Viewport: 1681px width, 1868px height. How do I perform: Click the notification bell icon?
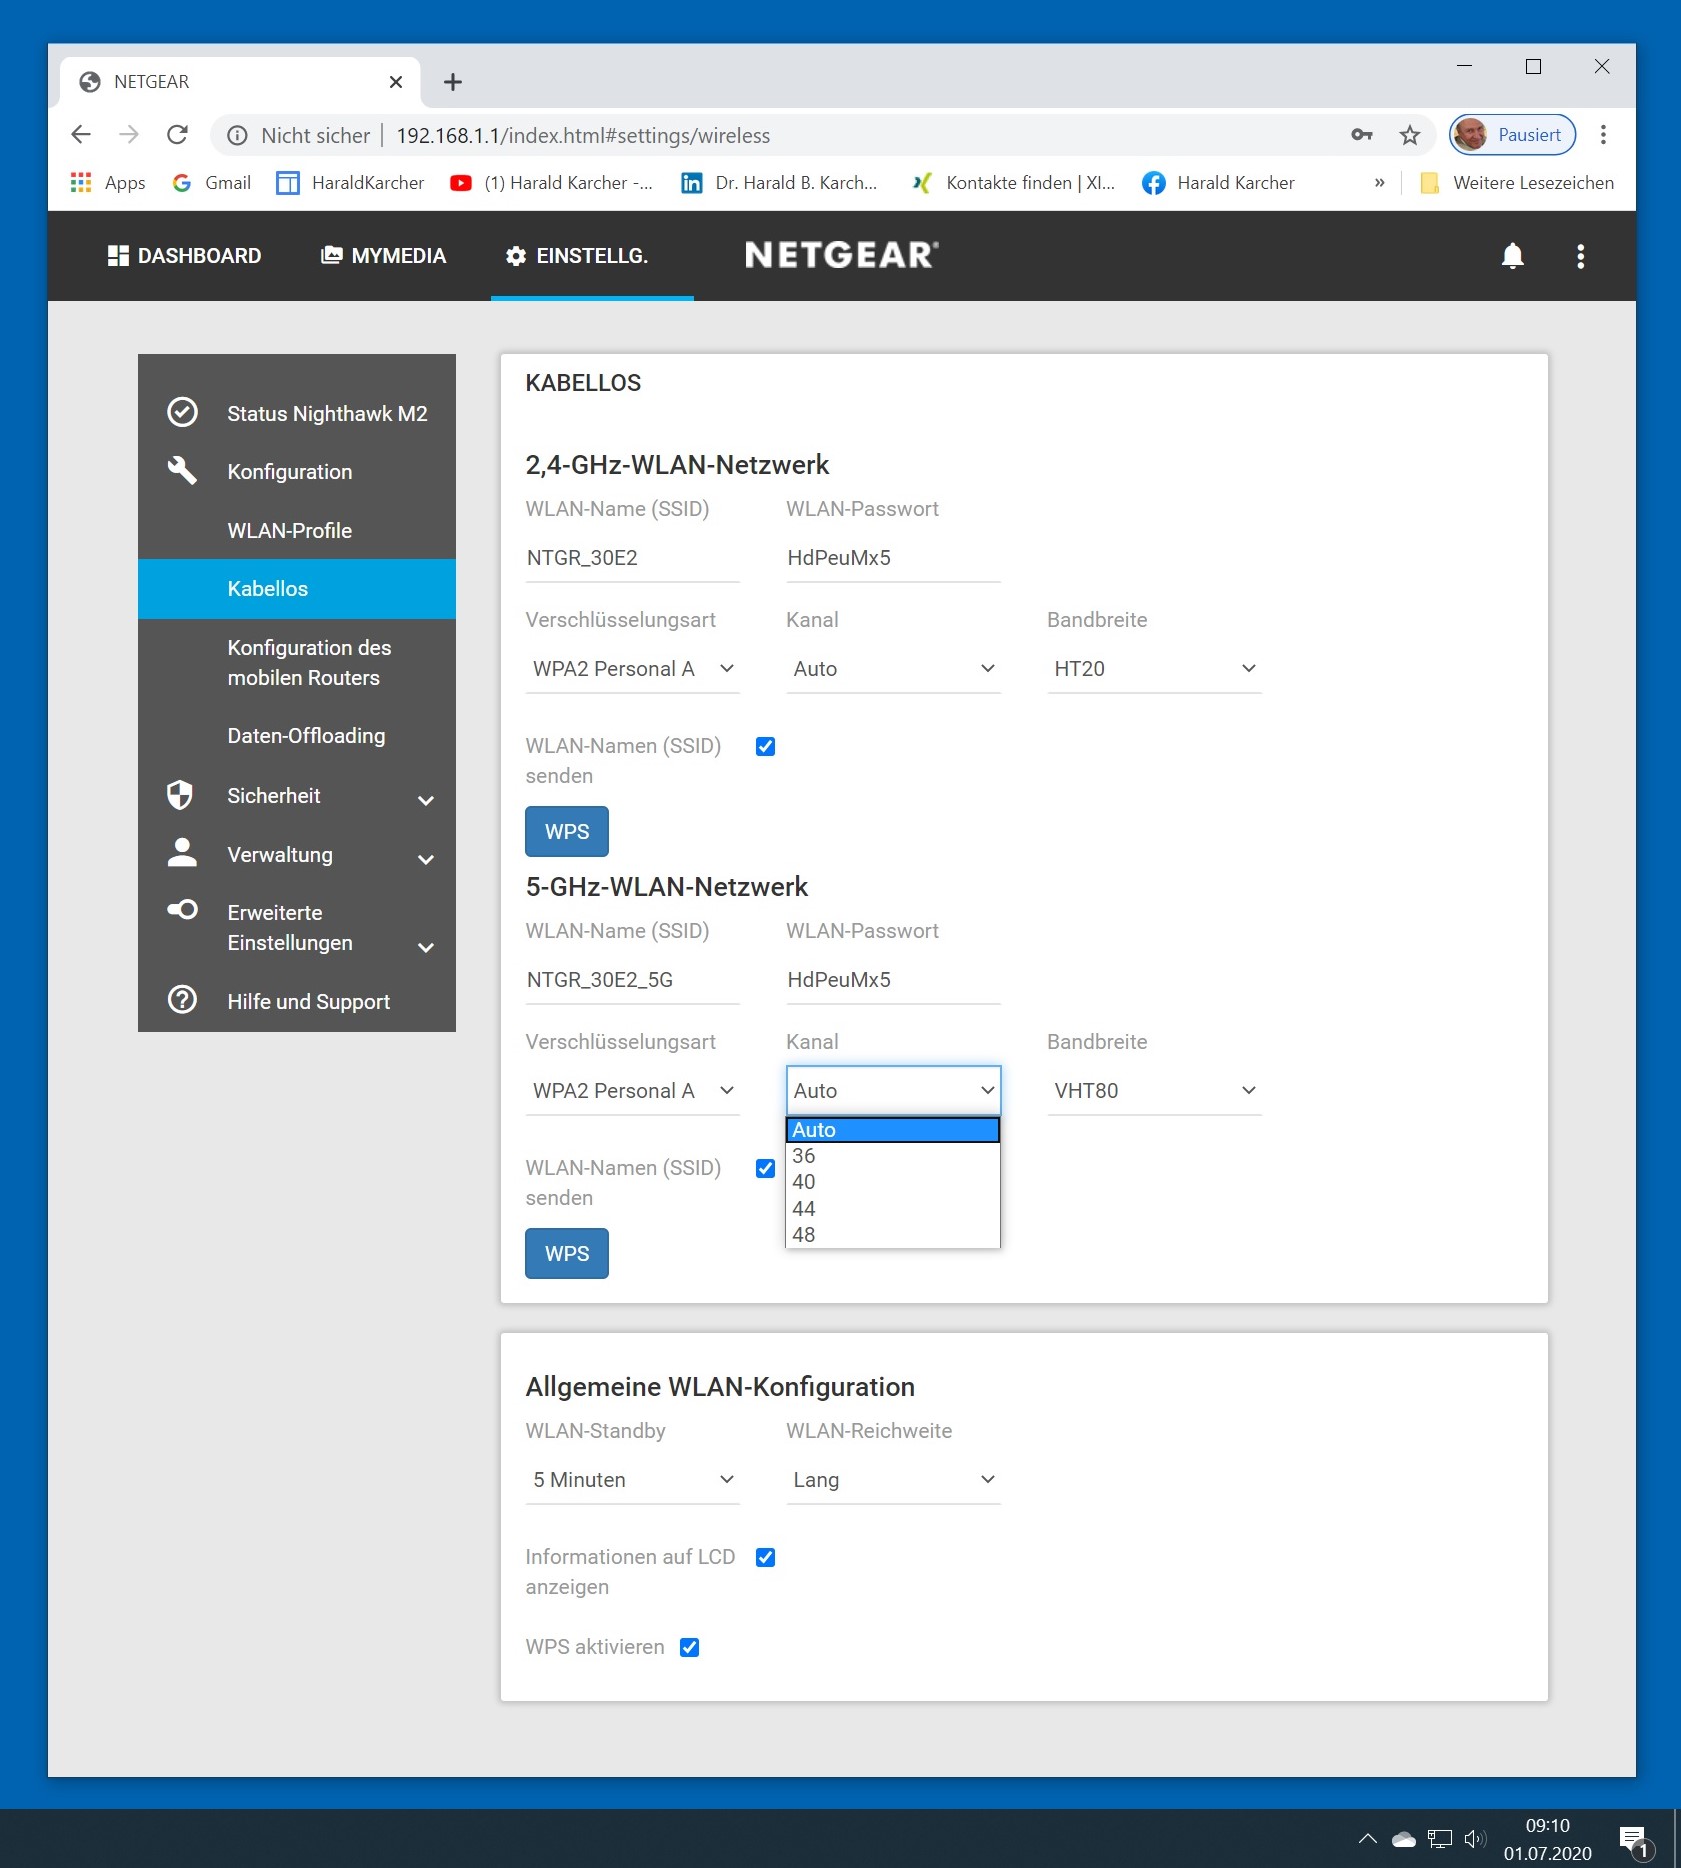(1512, 256)
